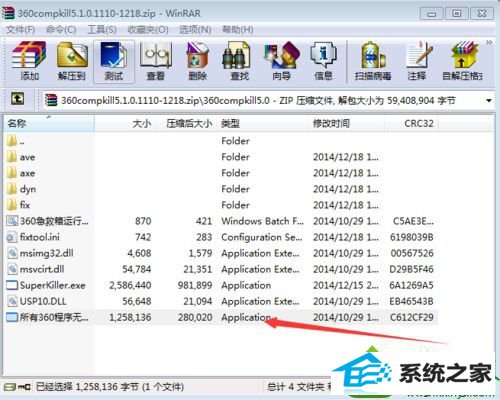The width and height of the screenshot is (500, 400).
Task: Click the 信息 (Info) toolbar icon
Action: click(x=323, y=61)
